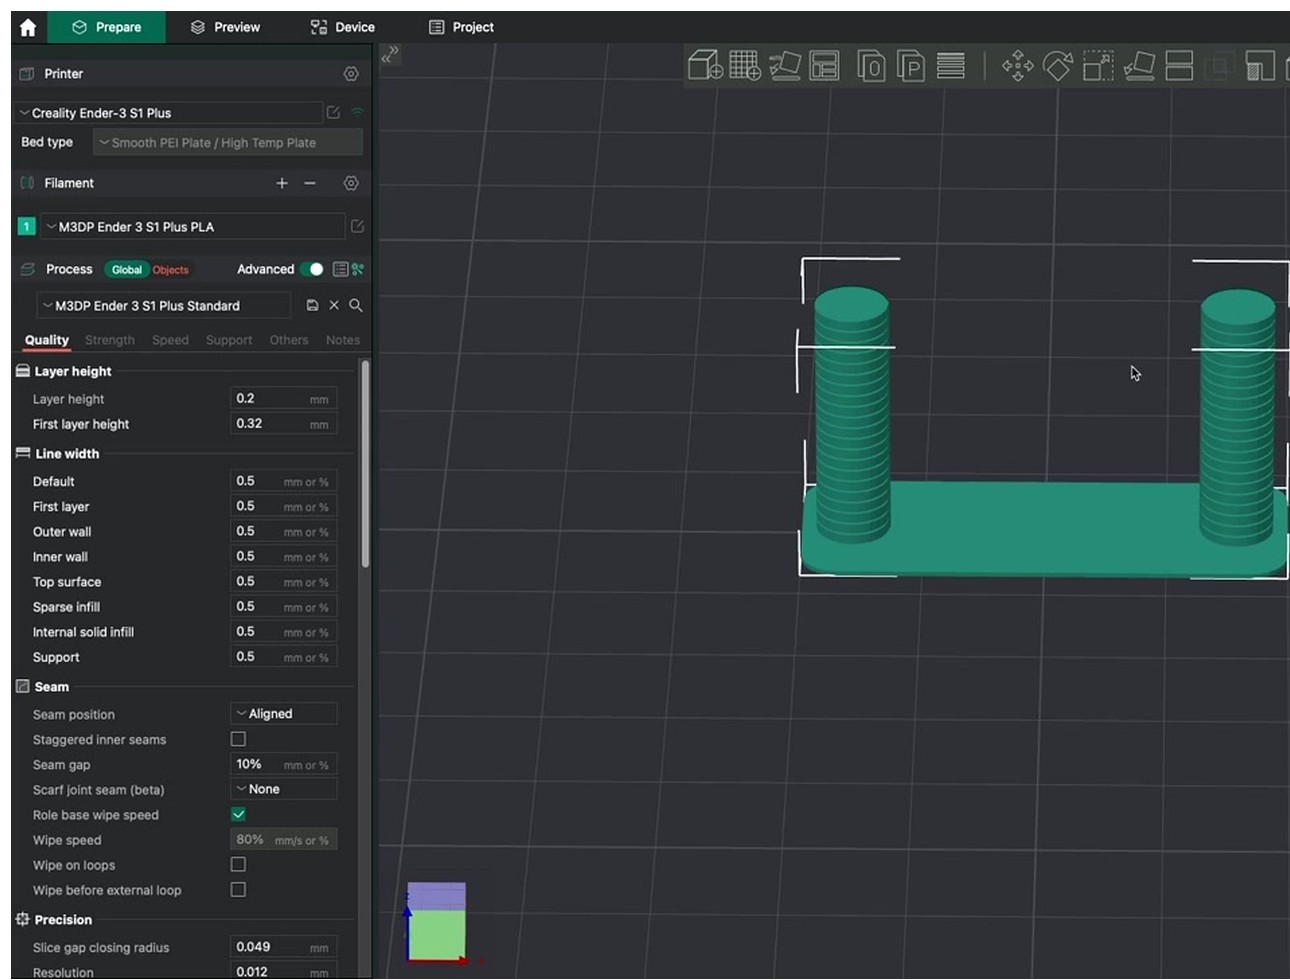
Task: Arrange all objects using layout icon
Action: pos(824,66)
